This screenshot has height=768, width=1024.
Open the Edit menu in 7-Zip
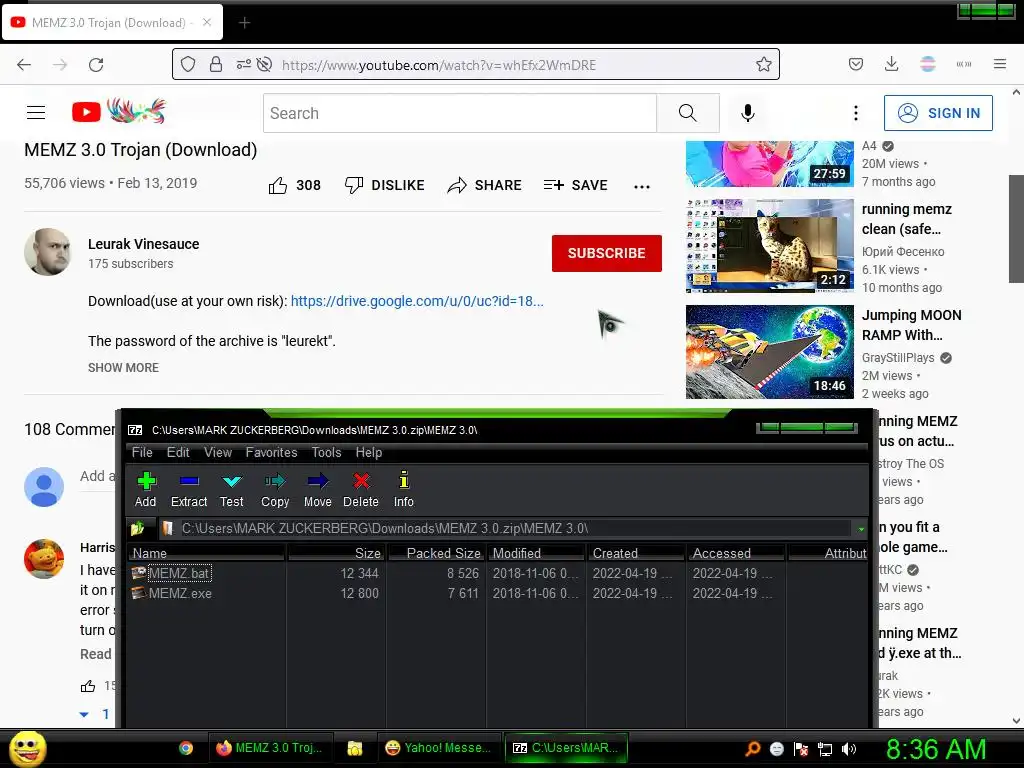click(178, 452)
